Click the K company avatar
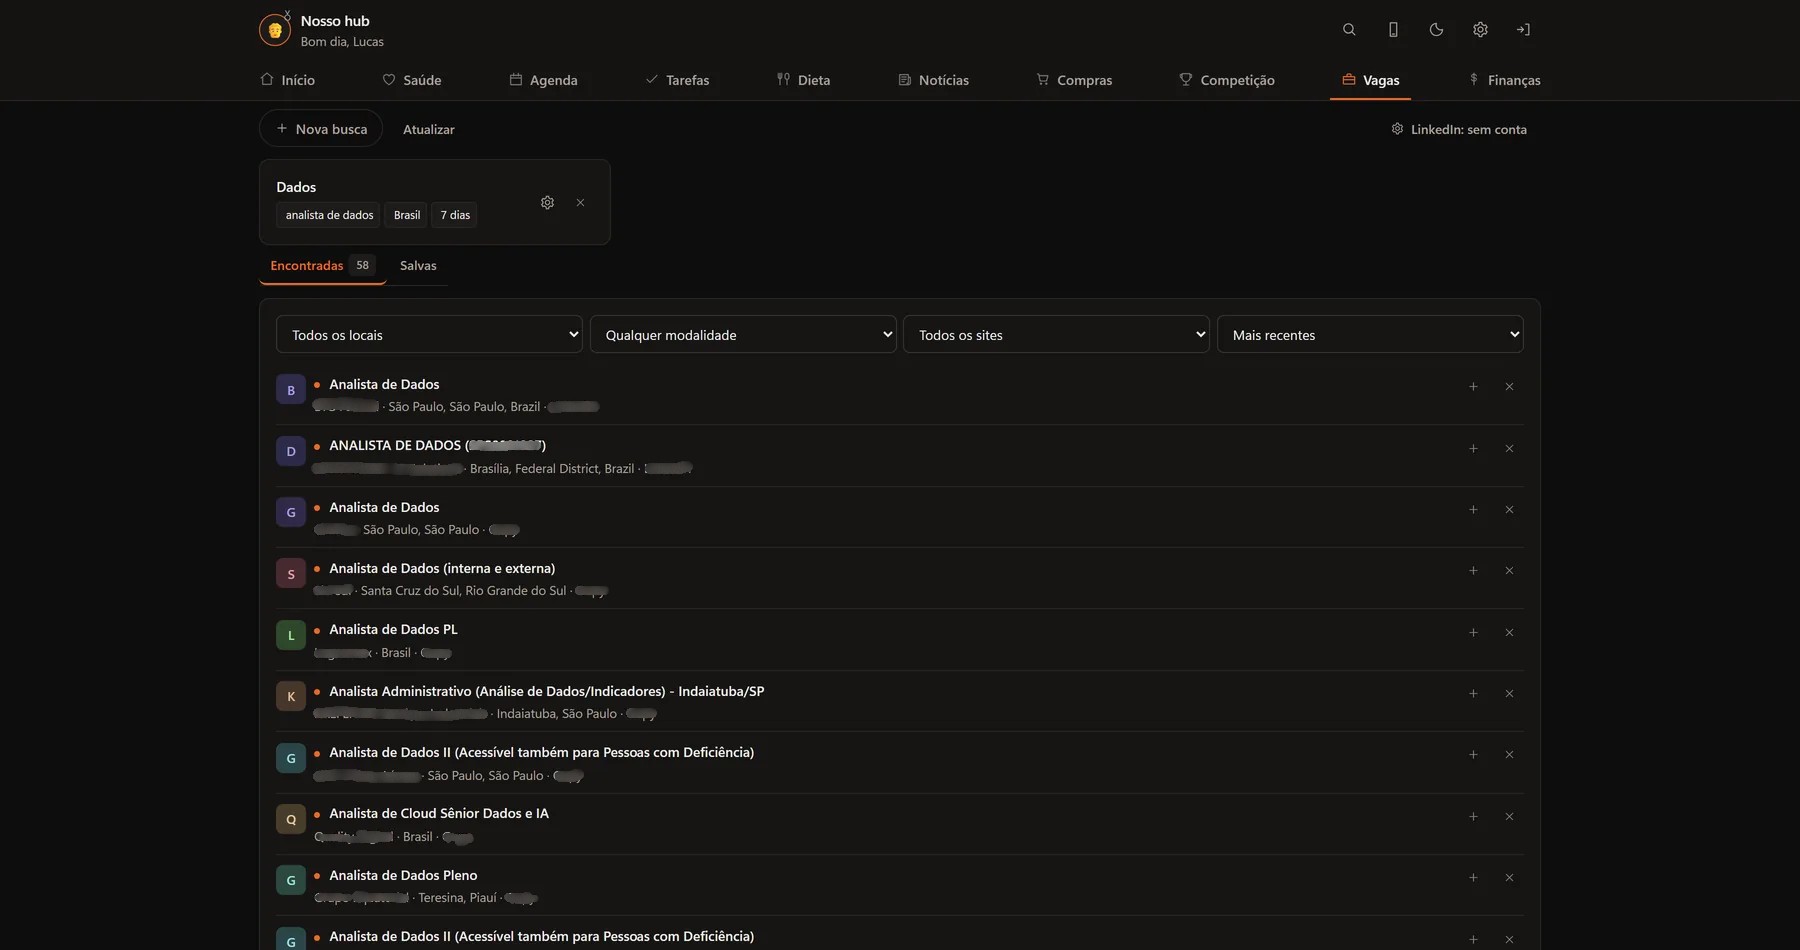 [x=291, y=696]
